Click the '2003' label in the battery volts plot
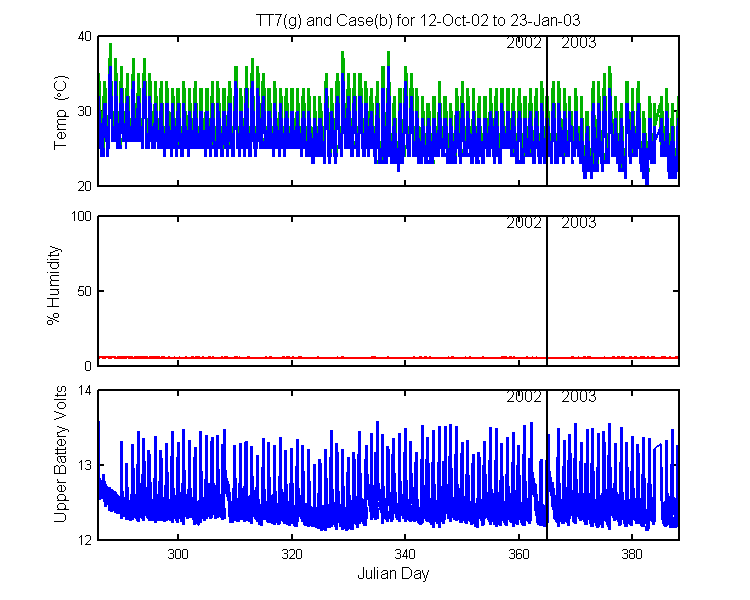The image size is (750, 600). point(579,397)
